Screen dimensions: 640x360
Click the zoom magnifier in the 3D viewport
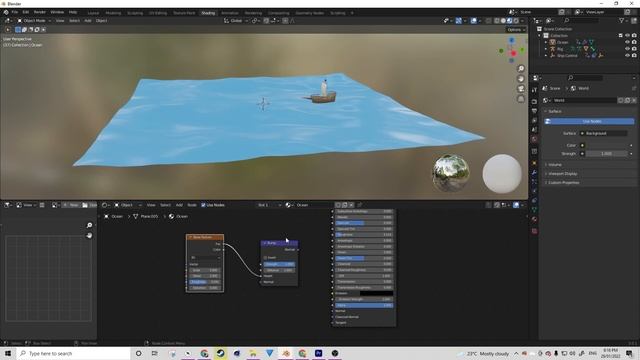click(x=521, y=69)
